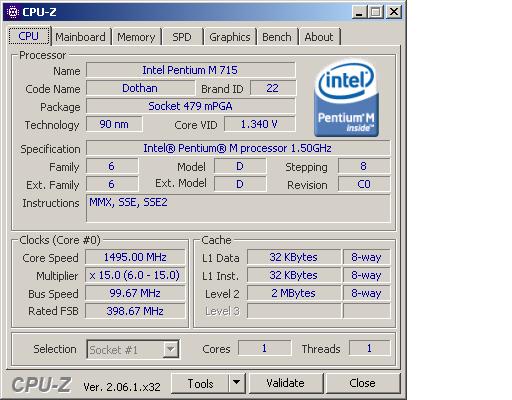Click the Clocks (Core #0) group label

point(60,240)
